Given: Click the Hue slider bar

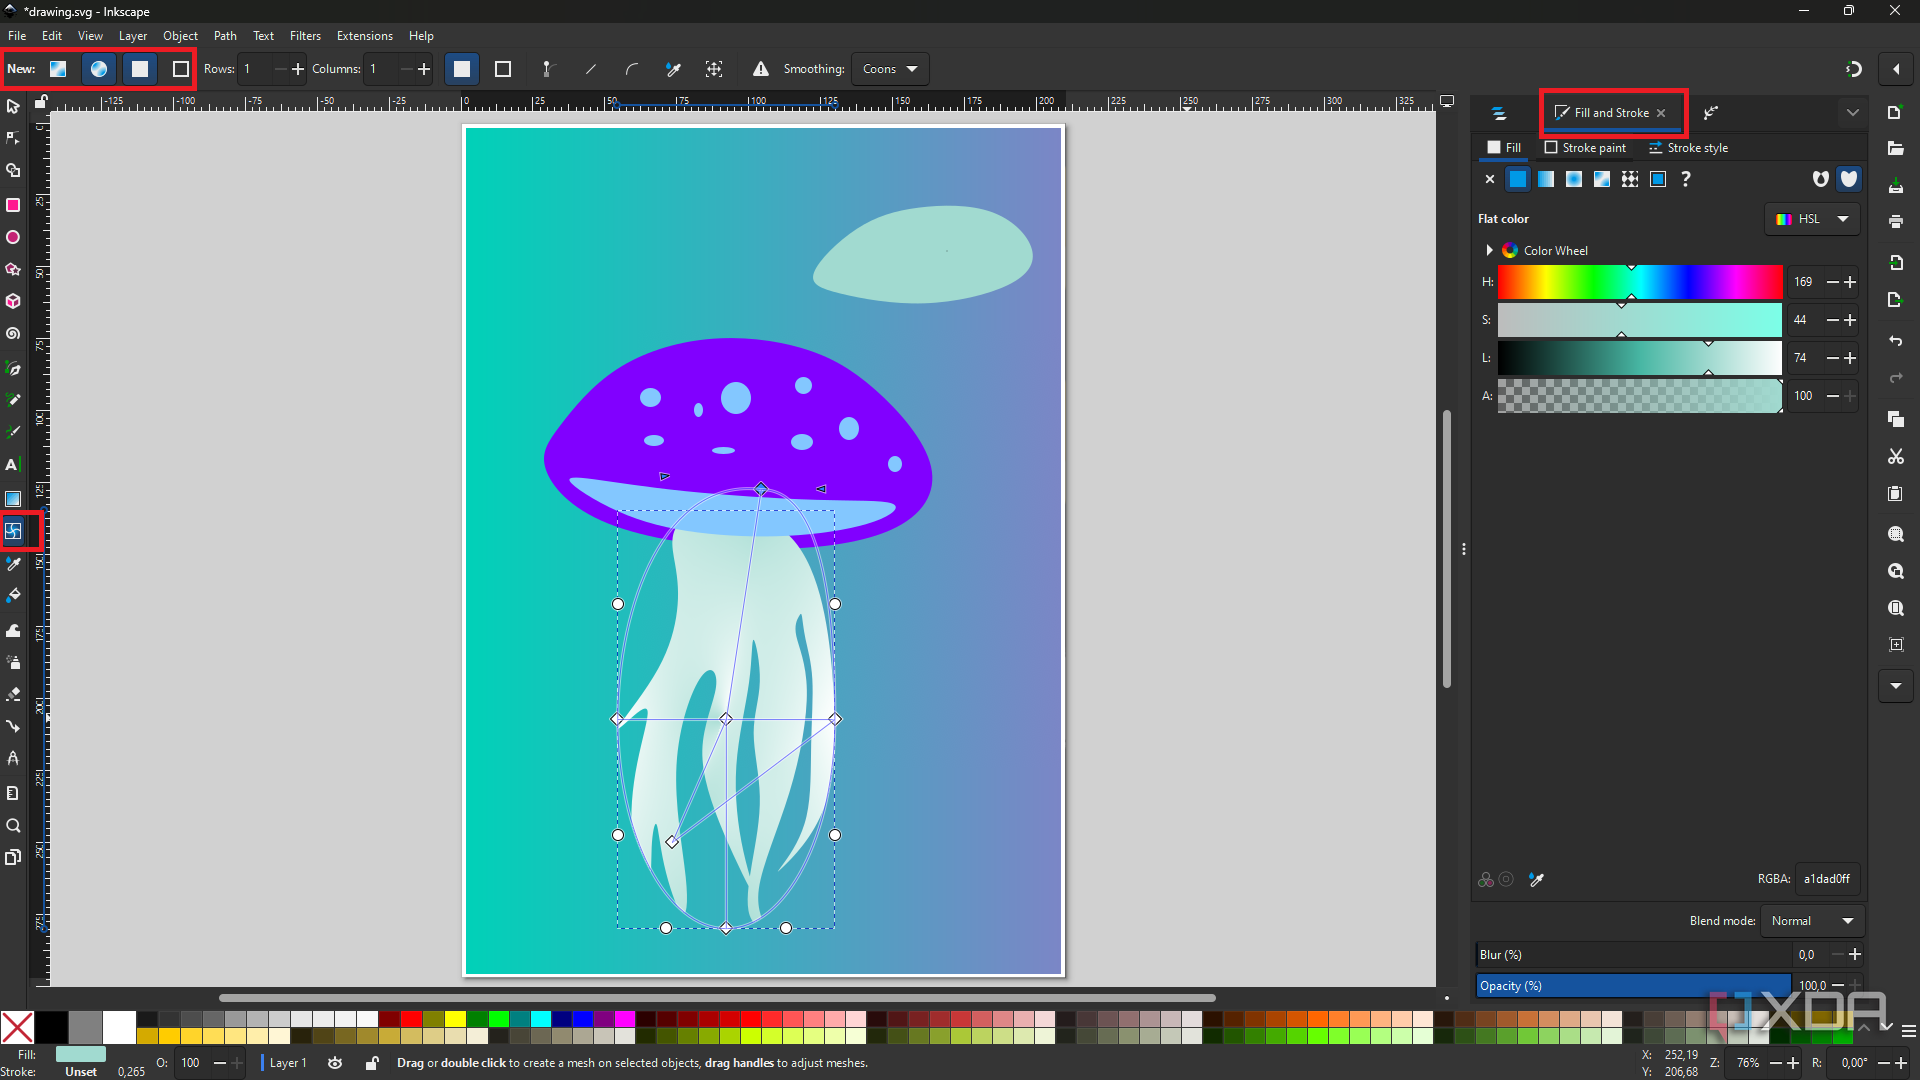Looking at the screenshot, I should click(x=1640, y=282).
